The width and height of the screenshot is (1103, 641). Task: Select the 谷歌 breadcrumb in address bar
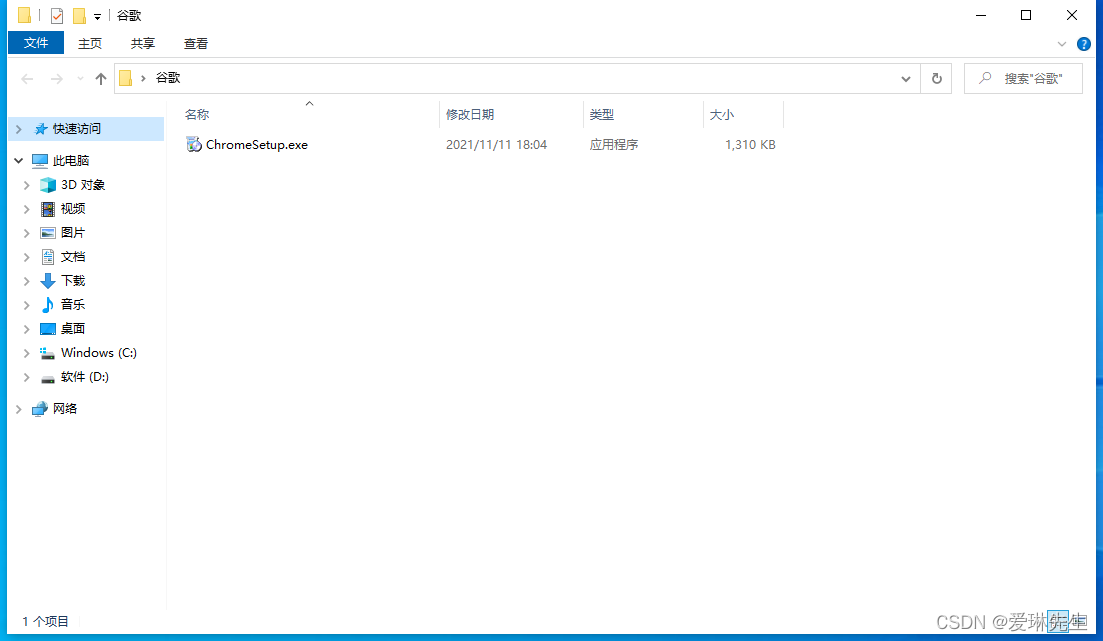click(x=168, y=78)
